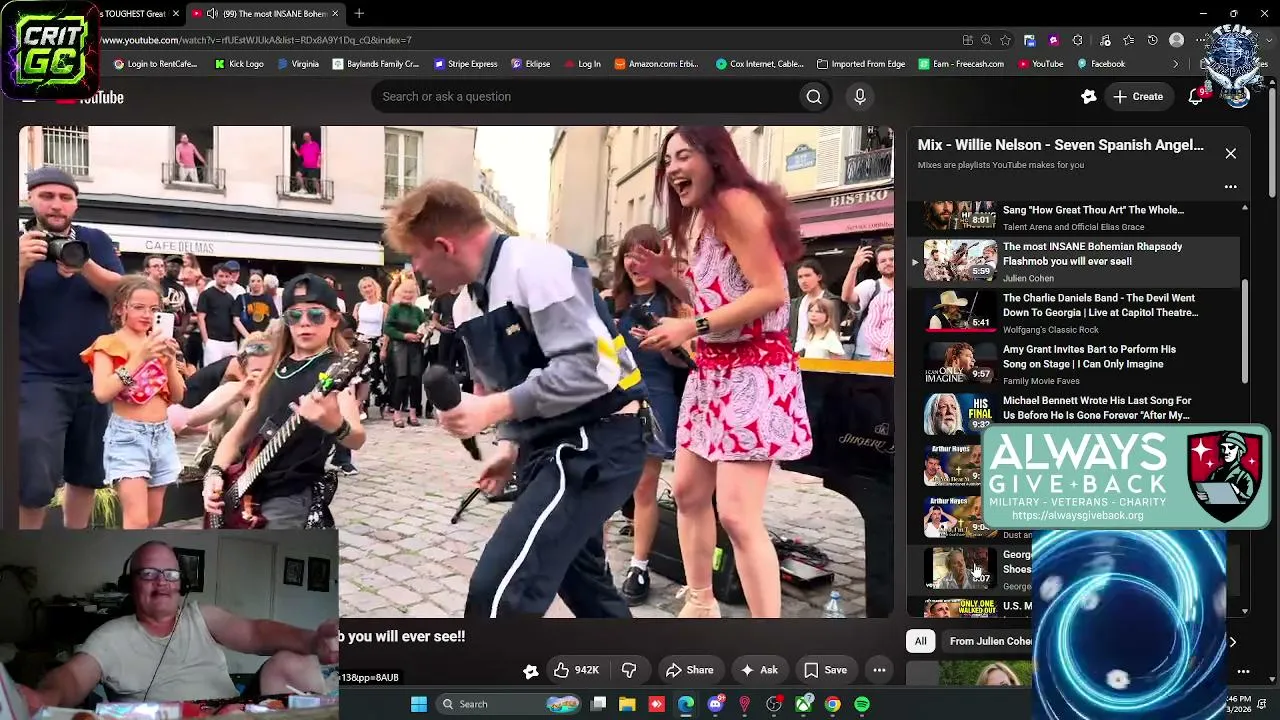Open Mix playlist options three-dot menu
The height and width of the screenshot is (720, 1280).
1231,187
